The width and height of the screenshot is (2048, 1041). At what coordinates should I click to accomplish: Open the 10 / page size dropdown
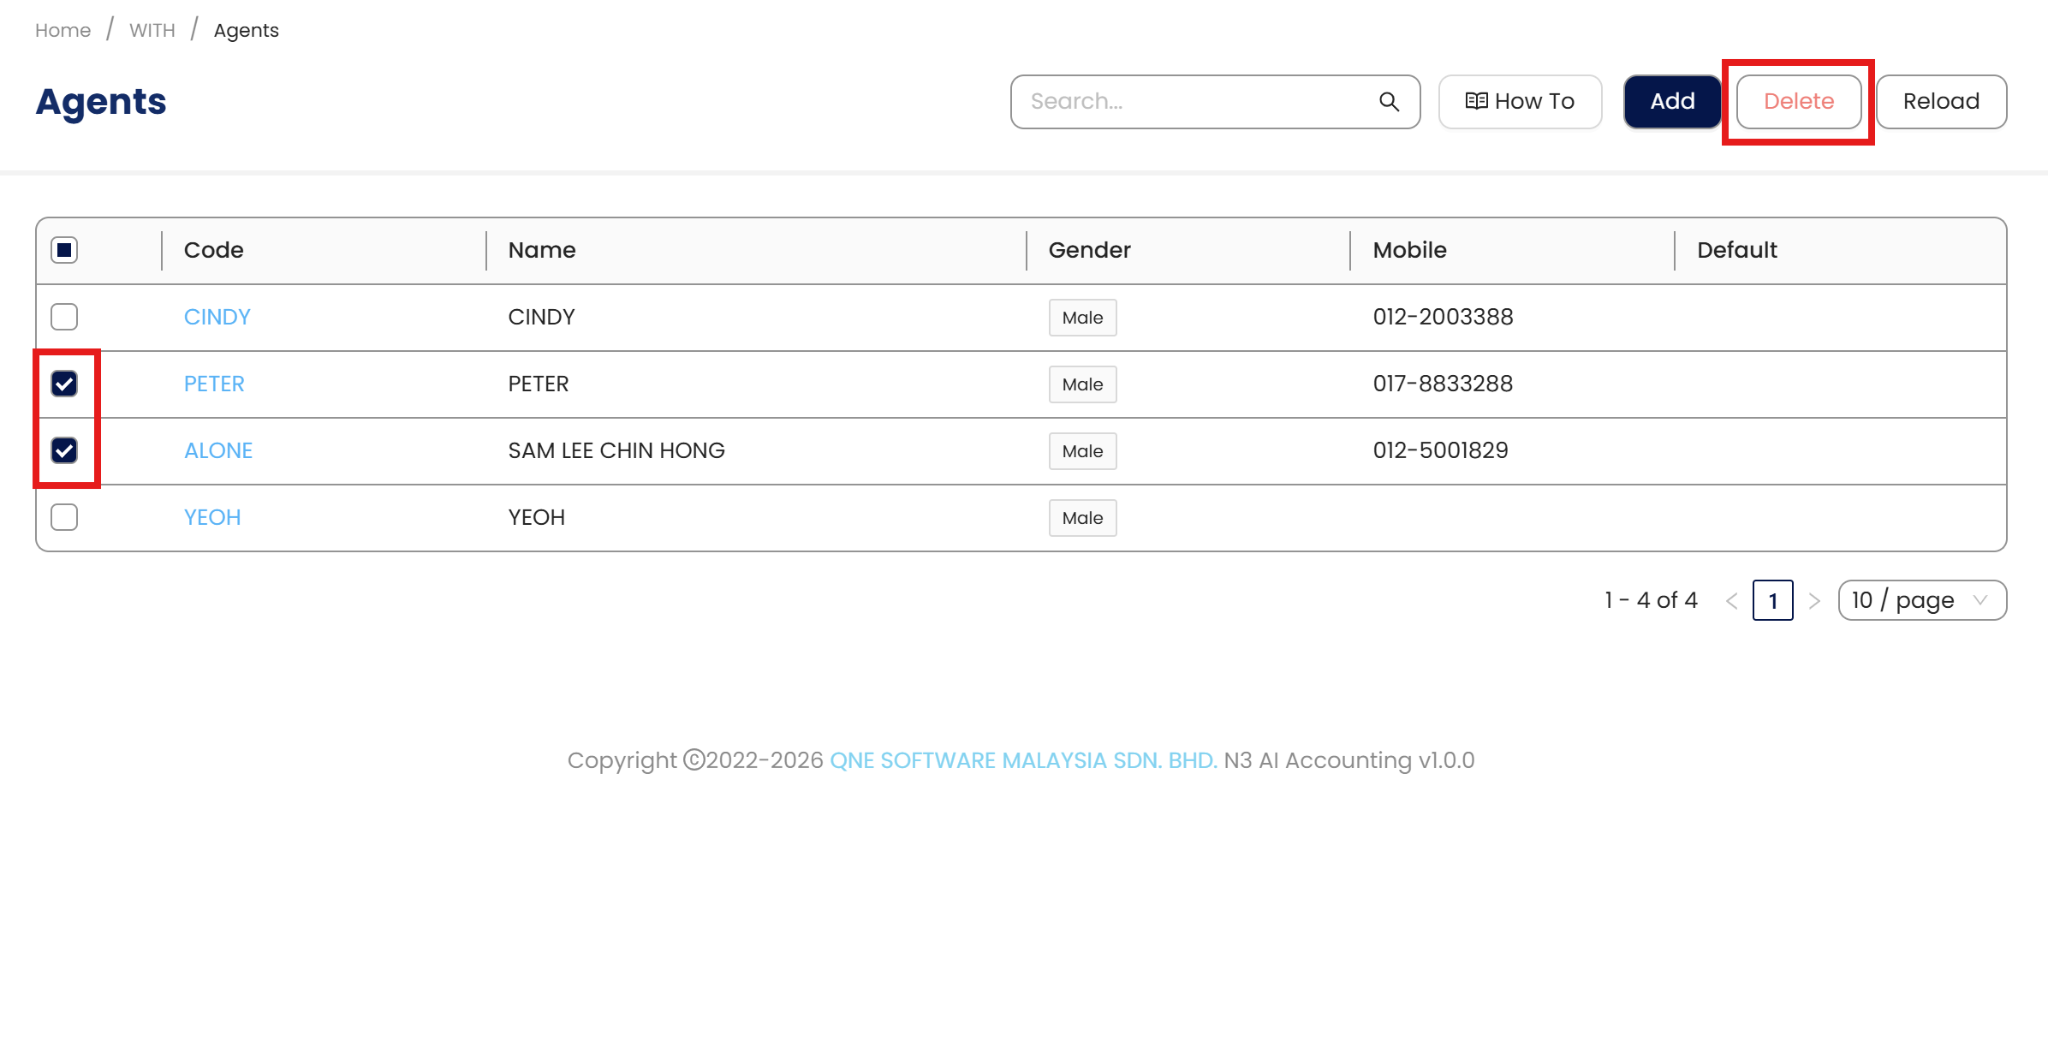click(x=1921, y=600)
